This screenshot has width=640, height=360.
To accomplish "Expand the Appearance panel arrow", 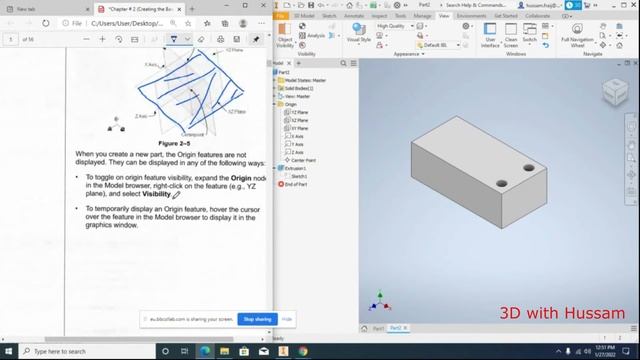I will click(x=423, y=54).
